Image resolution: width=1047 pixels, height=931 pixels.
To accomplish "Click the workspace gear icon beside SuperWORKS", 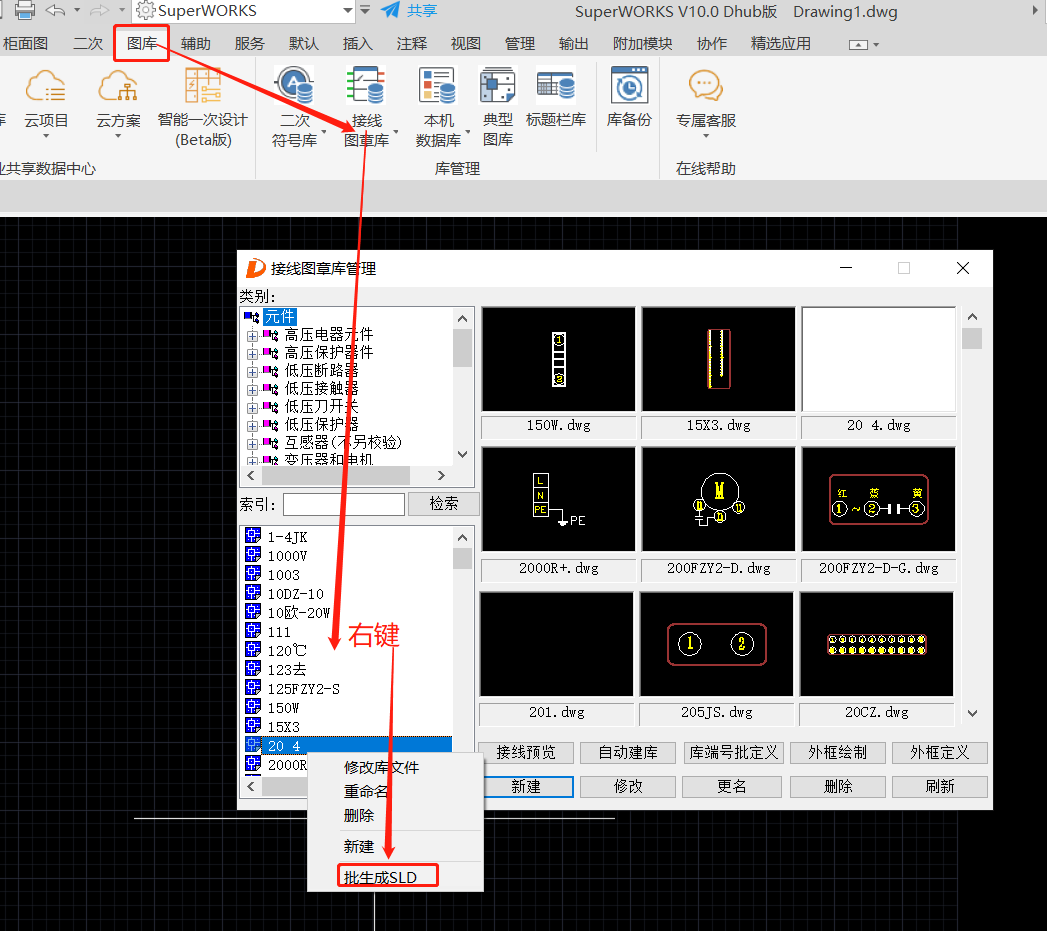I will click(146, 10).
